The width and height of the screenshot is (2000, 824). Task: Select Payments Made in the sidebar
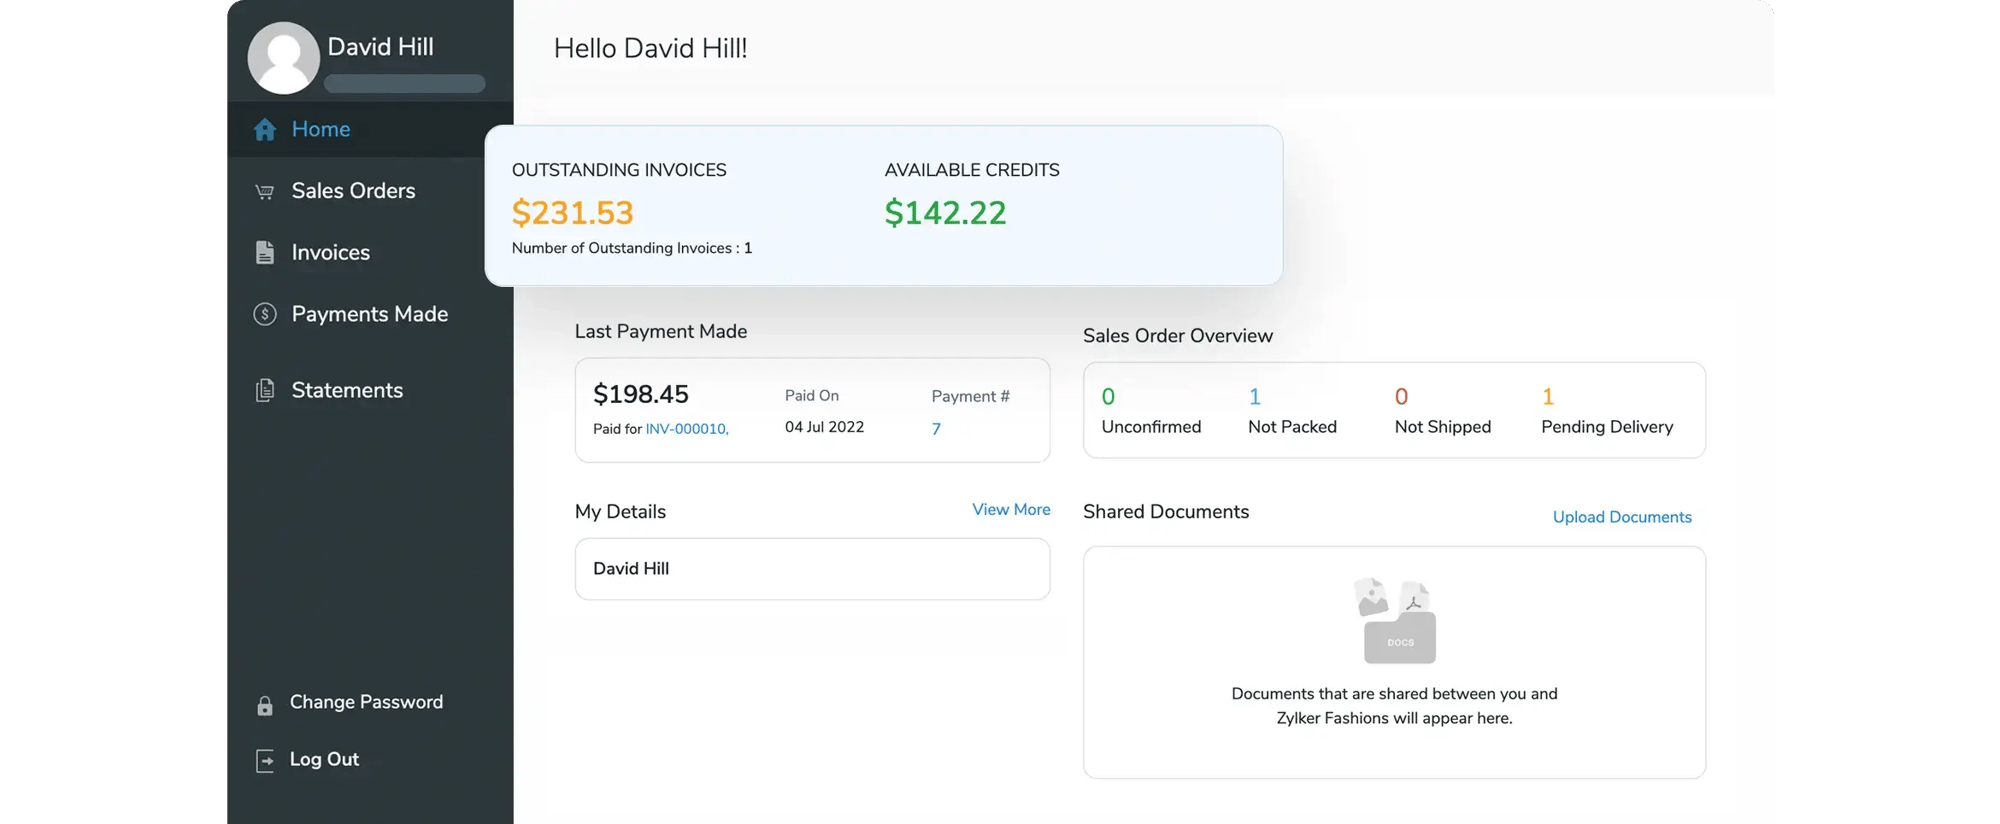369,315
